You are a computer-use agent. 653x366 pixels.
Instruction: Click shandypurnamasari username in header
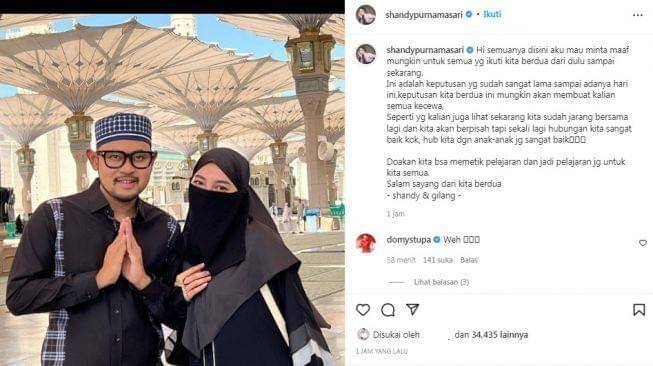(x=424, y=15)
